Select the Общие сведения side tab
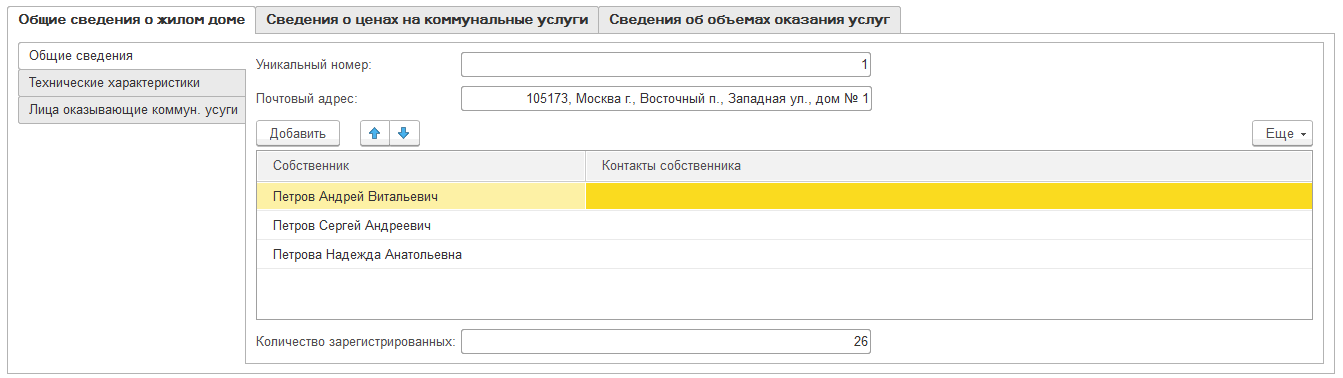The image size is (1343, 378). (x=131, y=55)
